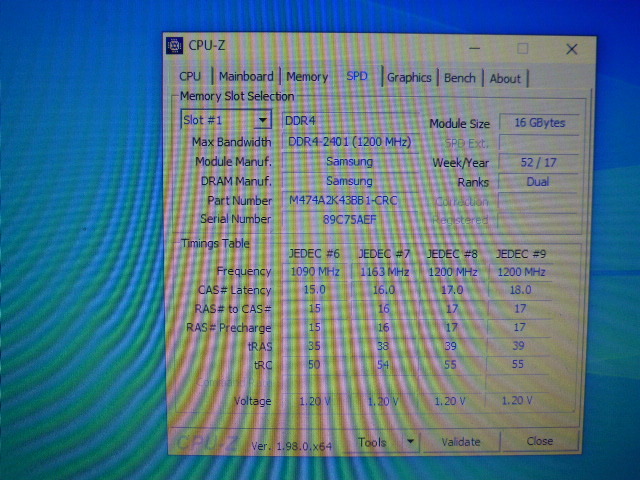This screenshot has height=480, width=640.
Task: Click Week/Year value 52 / 17
Action: tap(538, 162)
